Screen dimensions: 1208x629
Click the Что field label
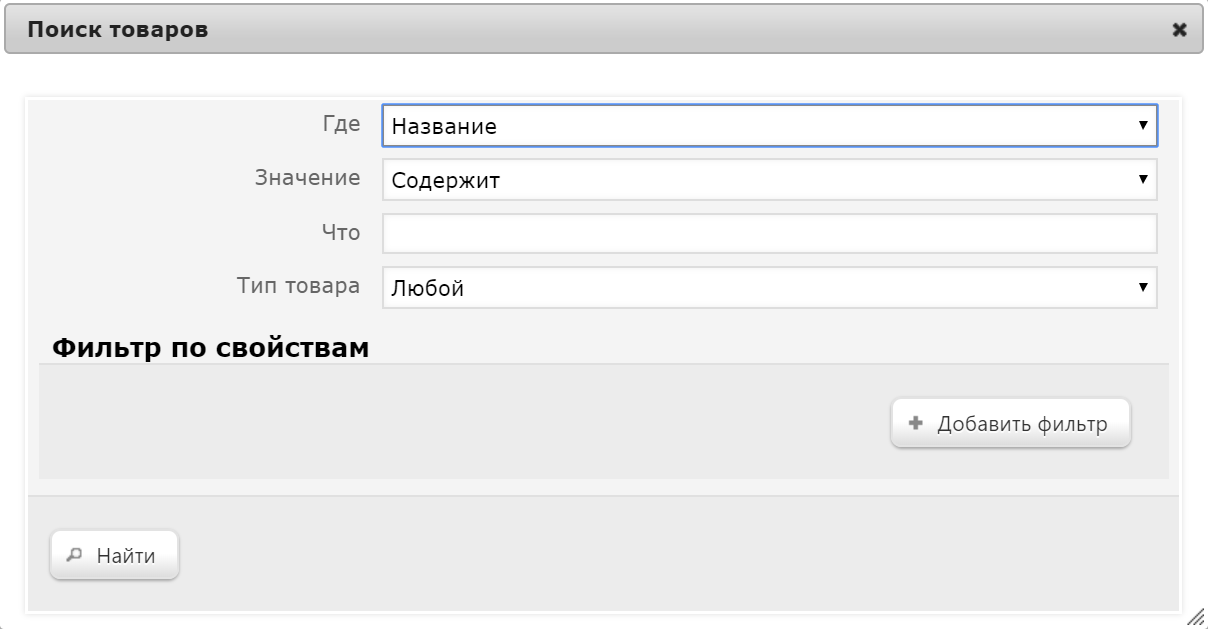(340, 232)
